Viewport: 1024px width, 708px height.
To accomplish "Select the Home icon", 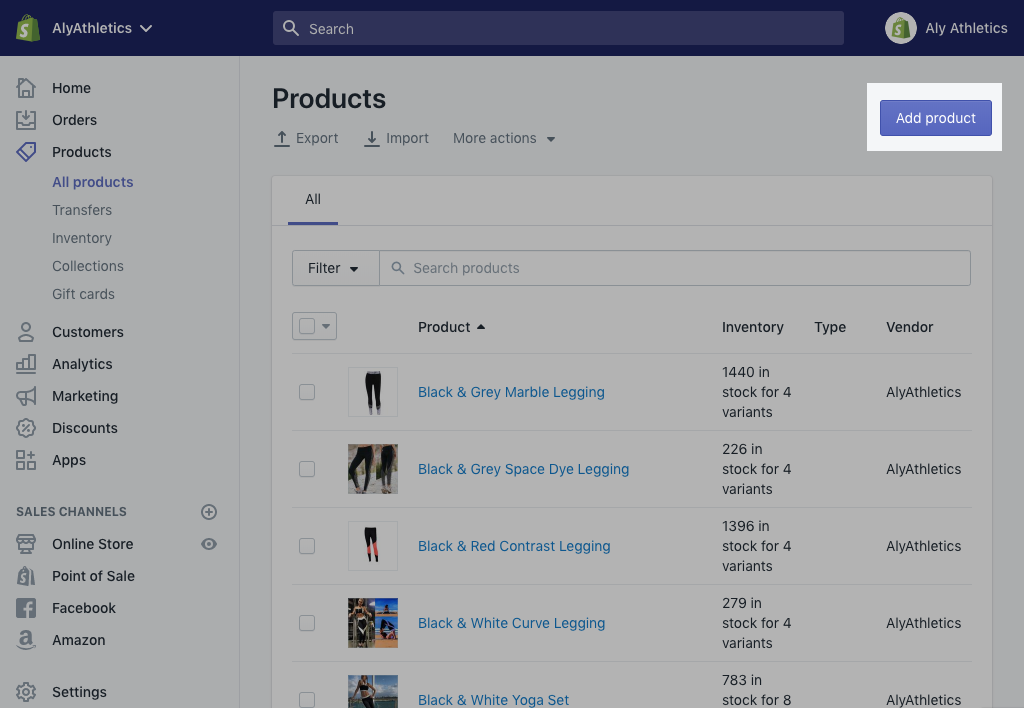I will [x=28, y=88].
